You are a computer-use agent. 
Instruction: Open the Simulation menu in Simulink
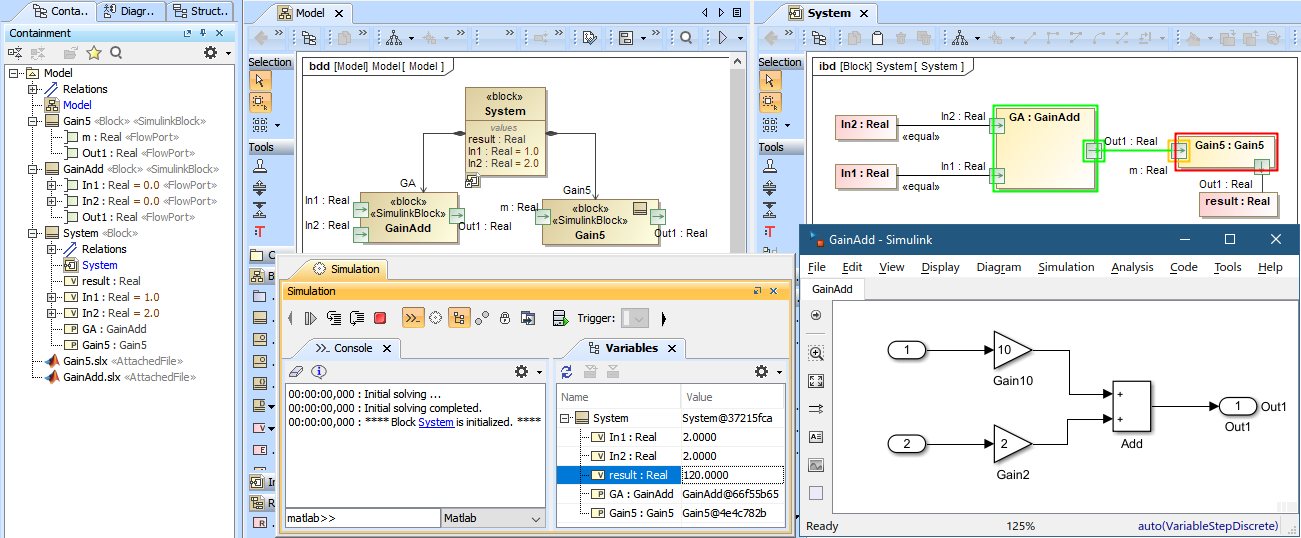click(x=1065, y=267)
